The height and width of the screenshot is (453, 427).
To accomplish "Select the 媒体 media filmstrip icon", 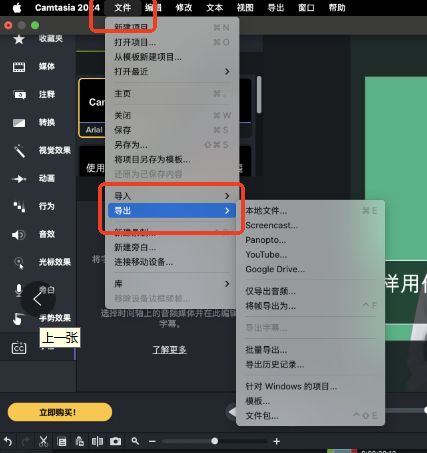I will coord(19,67).
